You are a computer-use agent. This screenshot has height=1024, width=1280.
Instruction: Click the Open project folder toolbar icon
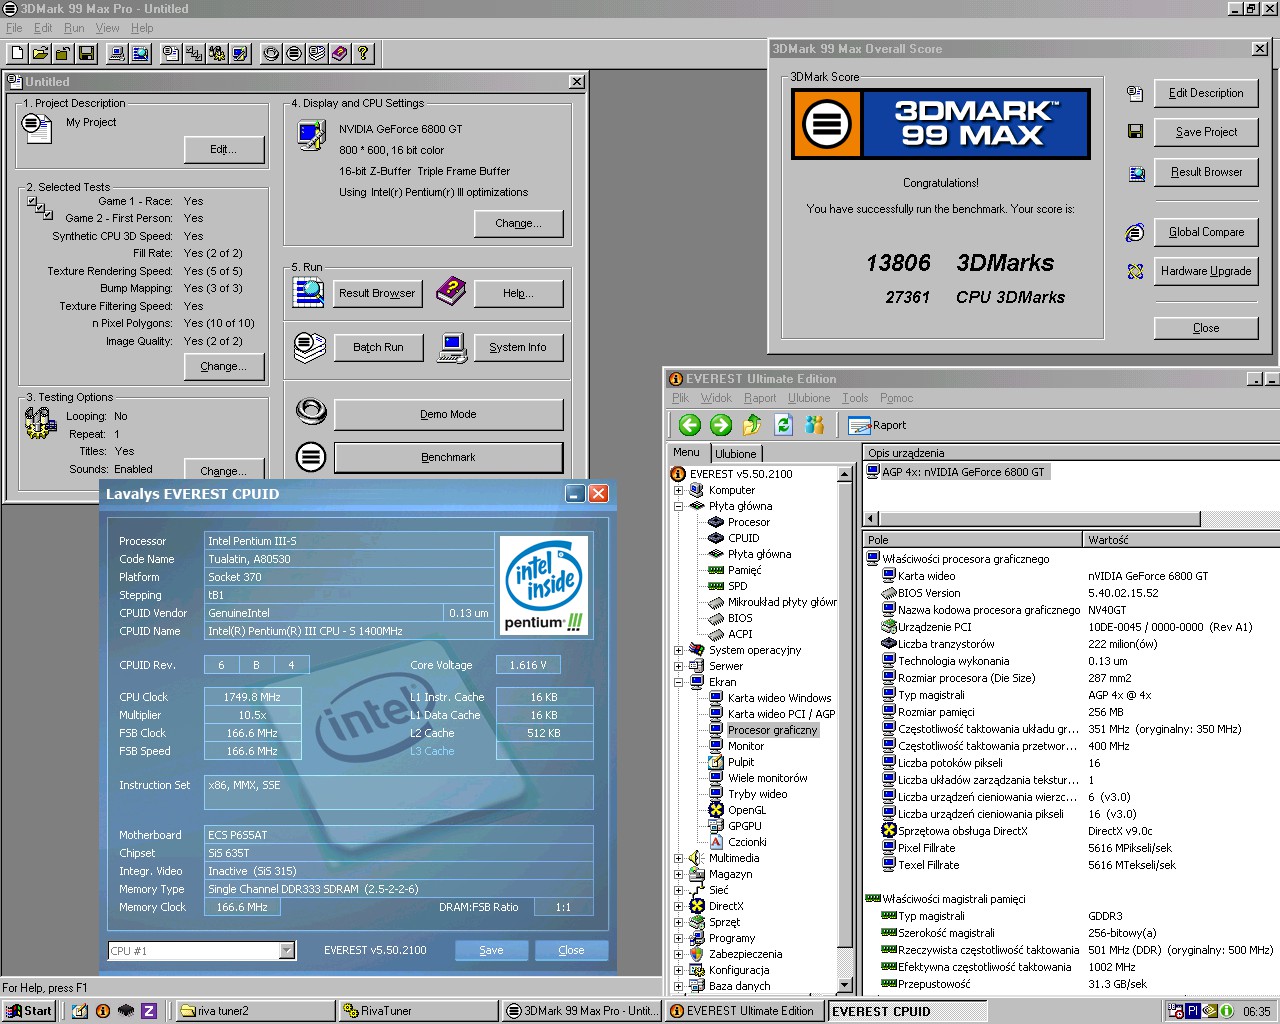(x=40, y=53)
